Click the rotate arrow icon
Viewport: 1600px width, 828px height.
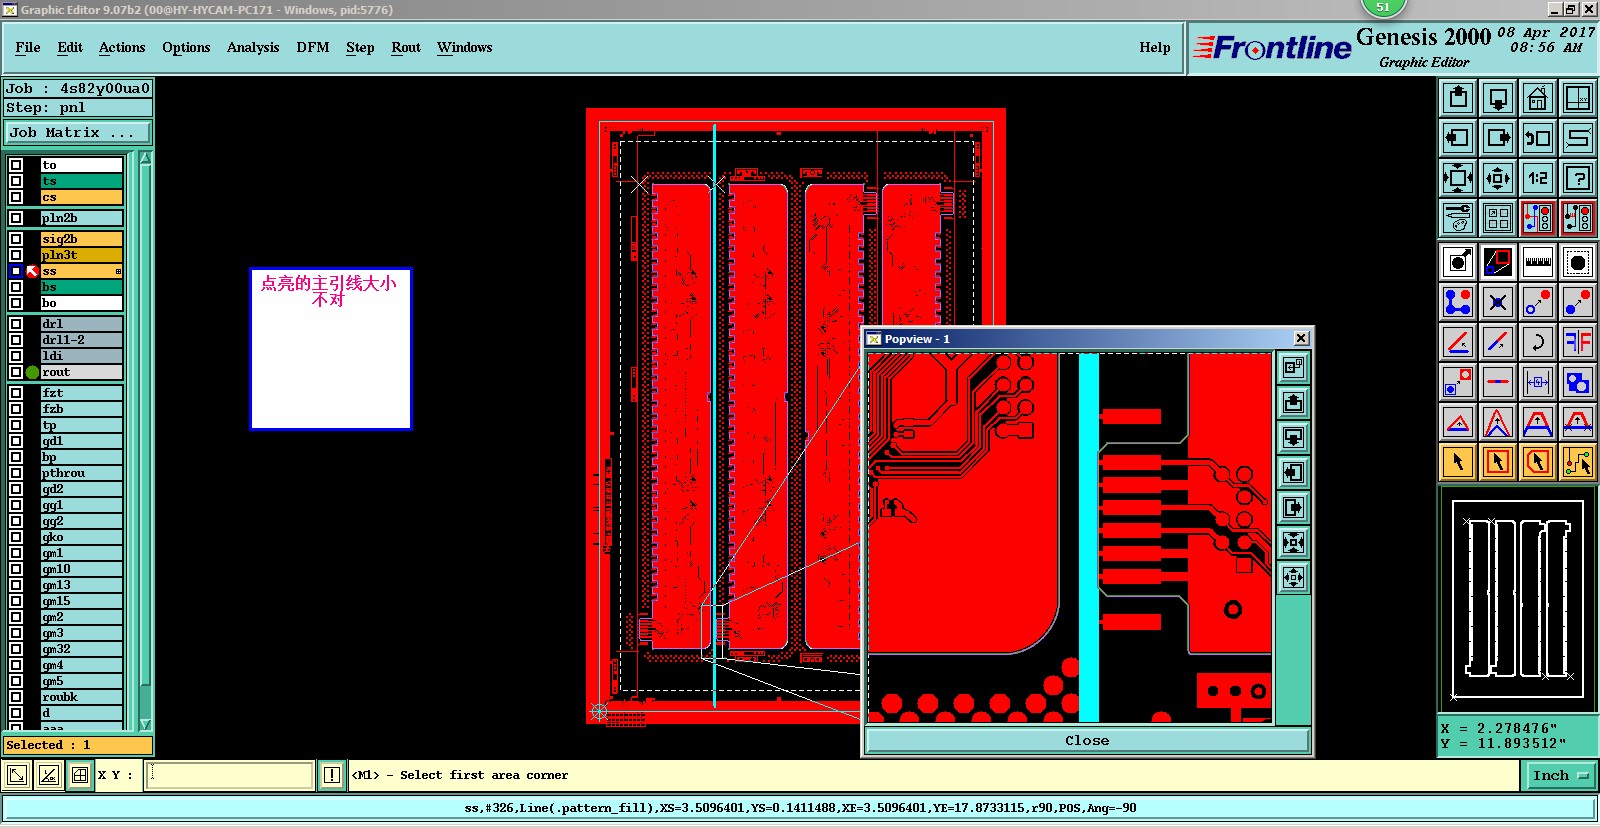coord(1538,342)
